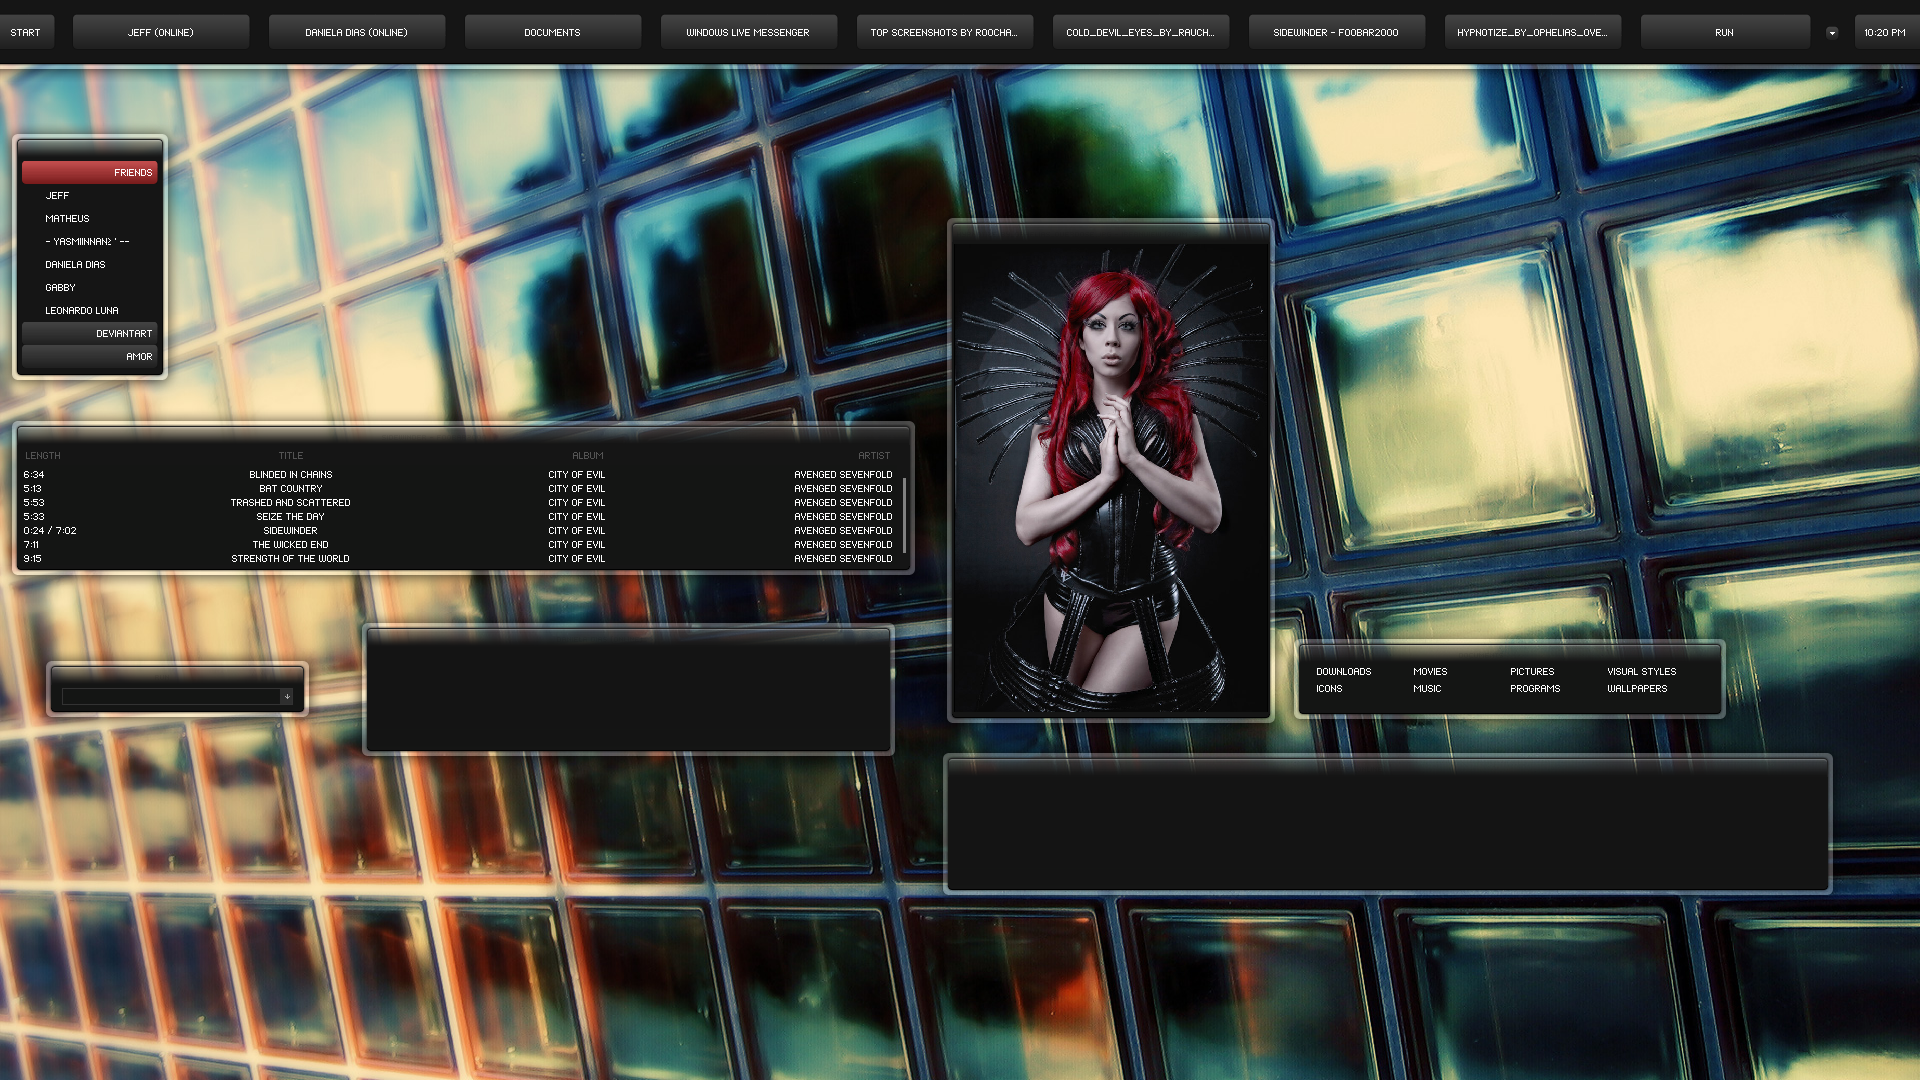This screenshot has height=1080, width=1920.
Task: Open the Start menu button
Action: click(x=26, y=32)
